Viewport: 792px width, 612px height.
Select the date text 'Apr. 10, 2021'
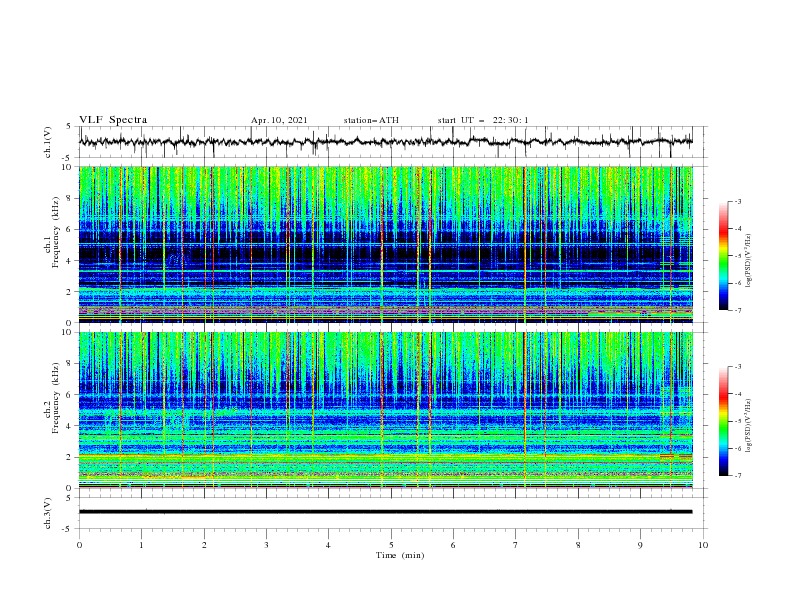(x=279, y=120)
